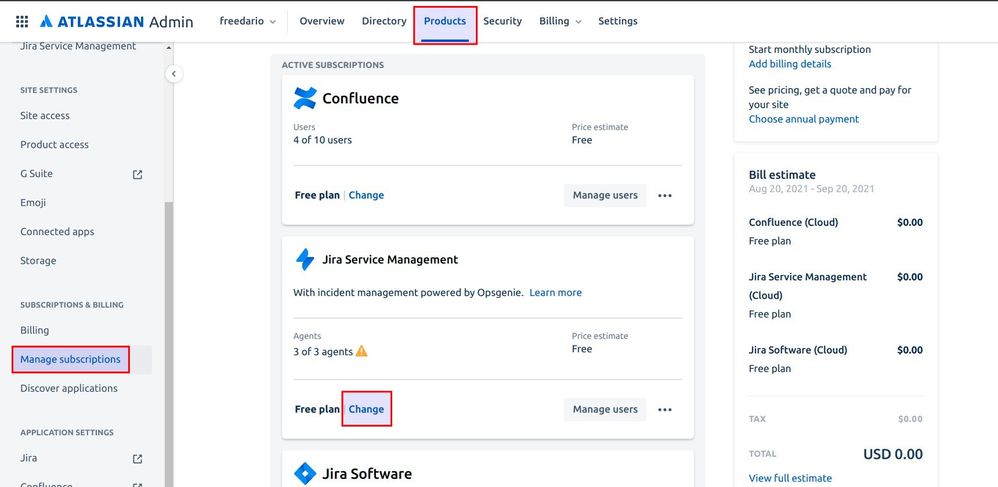Open Jira under Application Settings
Screen dimensions: 998x487
pyautogui.click(x=28, y=458)
